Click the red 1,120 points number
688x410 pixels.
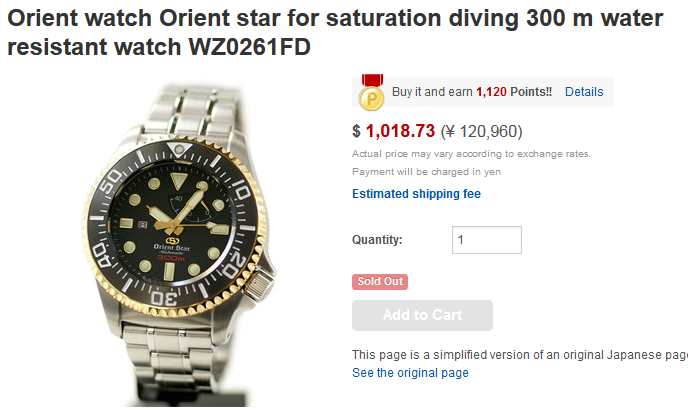click(x=491, y=92)
